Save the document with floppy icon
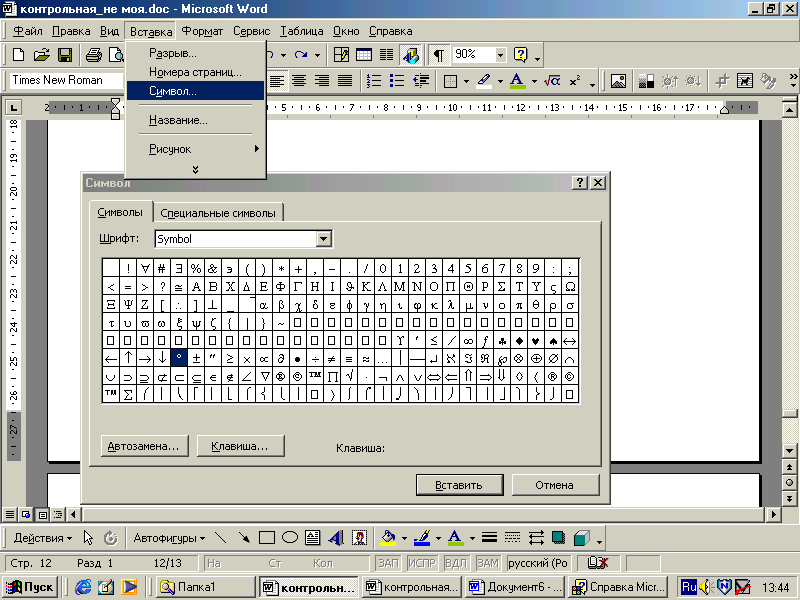 click(x=65, y=55)
